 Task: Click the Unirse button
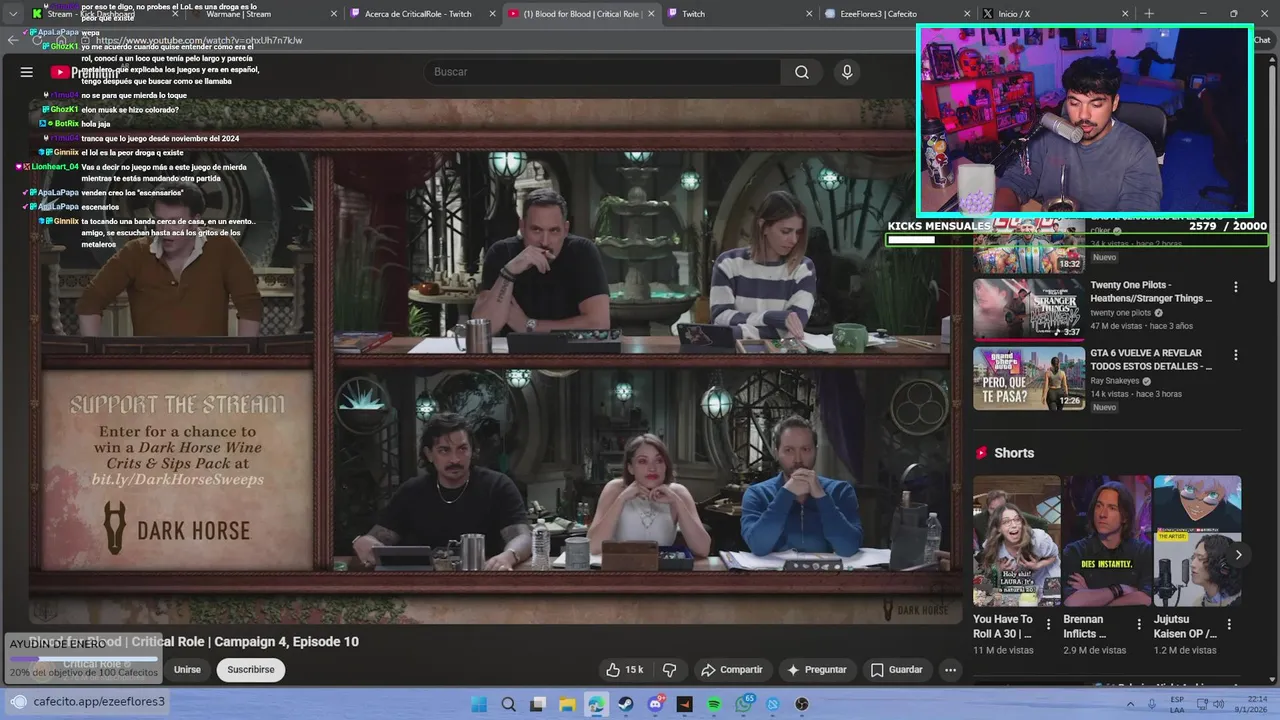click(187, 670)
